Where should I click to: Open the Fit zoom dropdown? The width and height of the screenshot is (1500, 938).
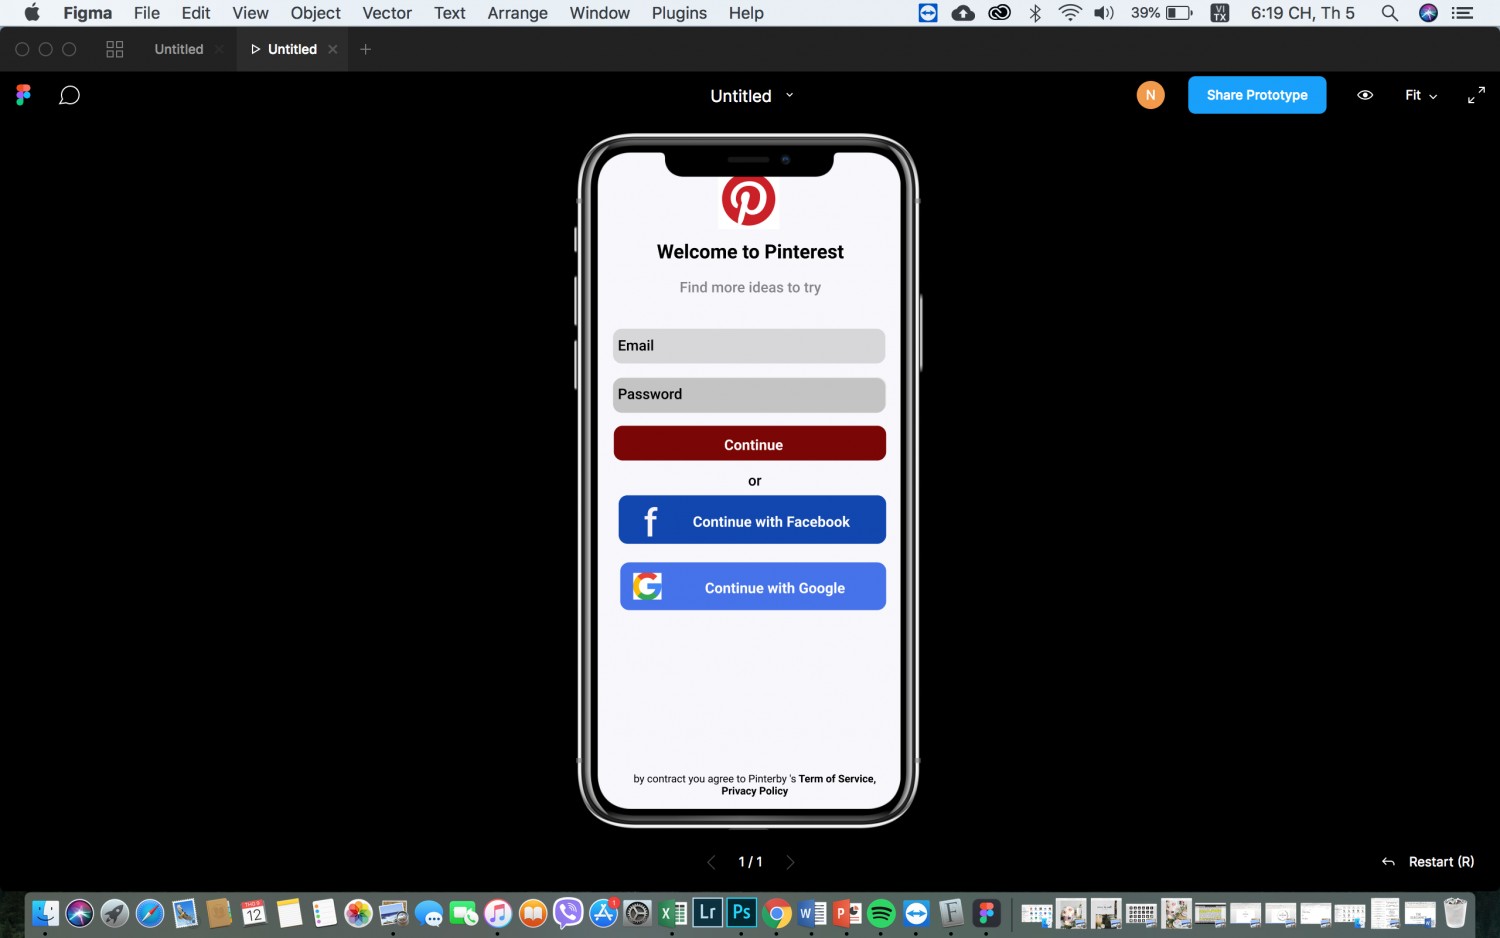point(1421,95)
